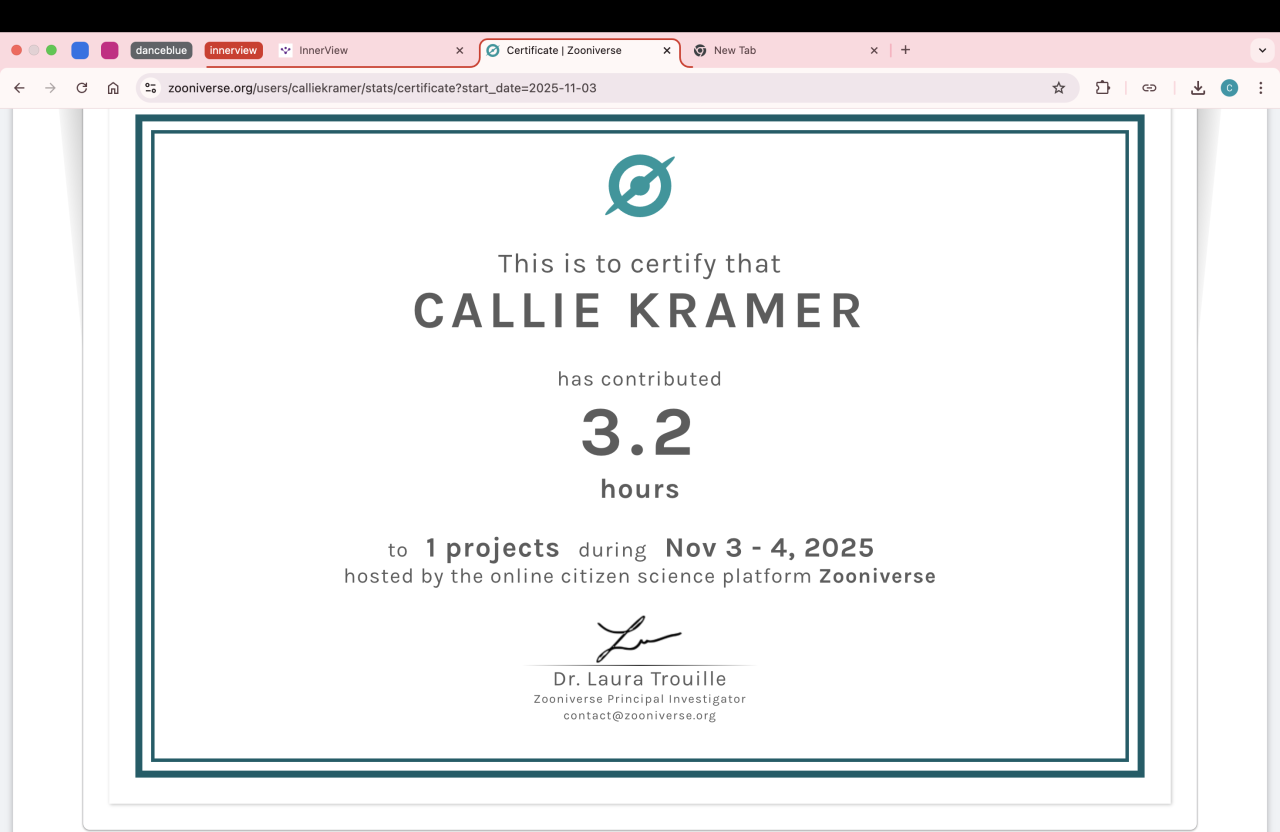This screenshot has height=832, width=1280.
Task: Open the Extensions puzzle-piece menu
Action: pyautogui.click(x=1103, y=88)
